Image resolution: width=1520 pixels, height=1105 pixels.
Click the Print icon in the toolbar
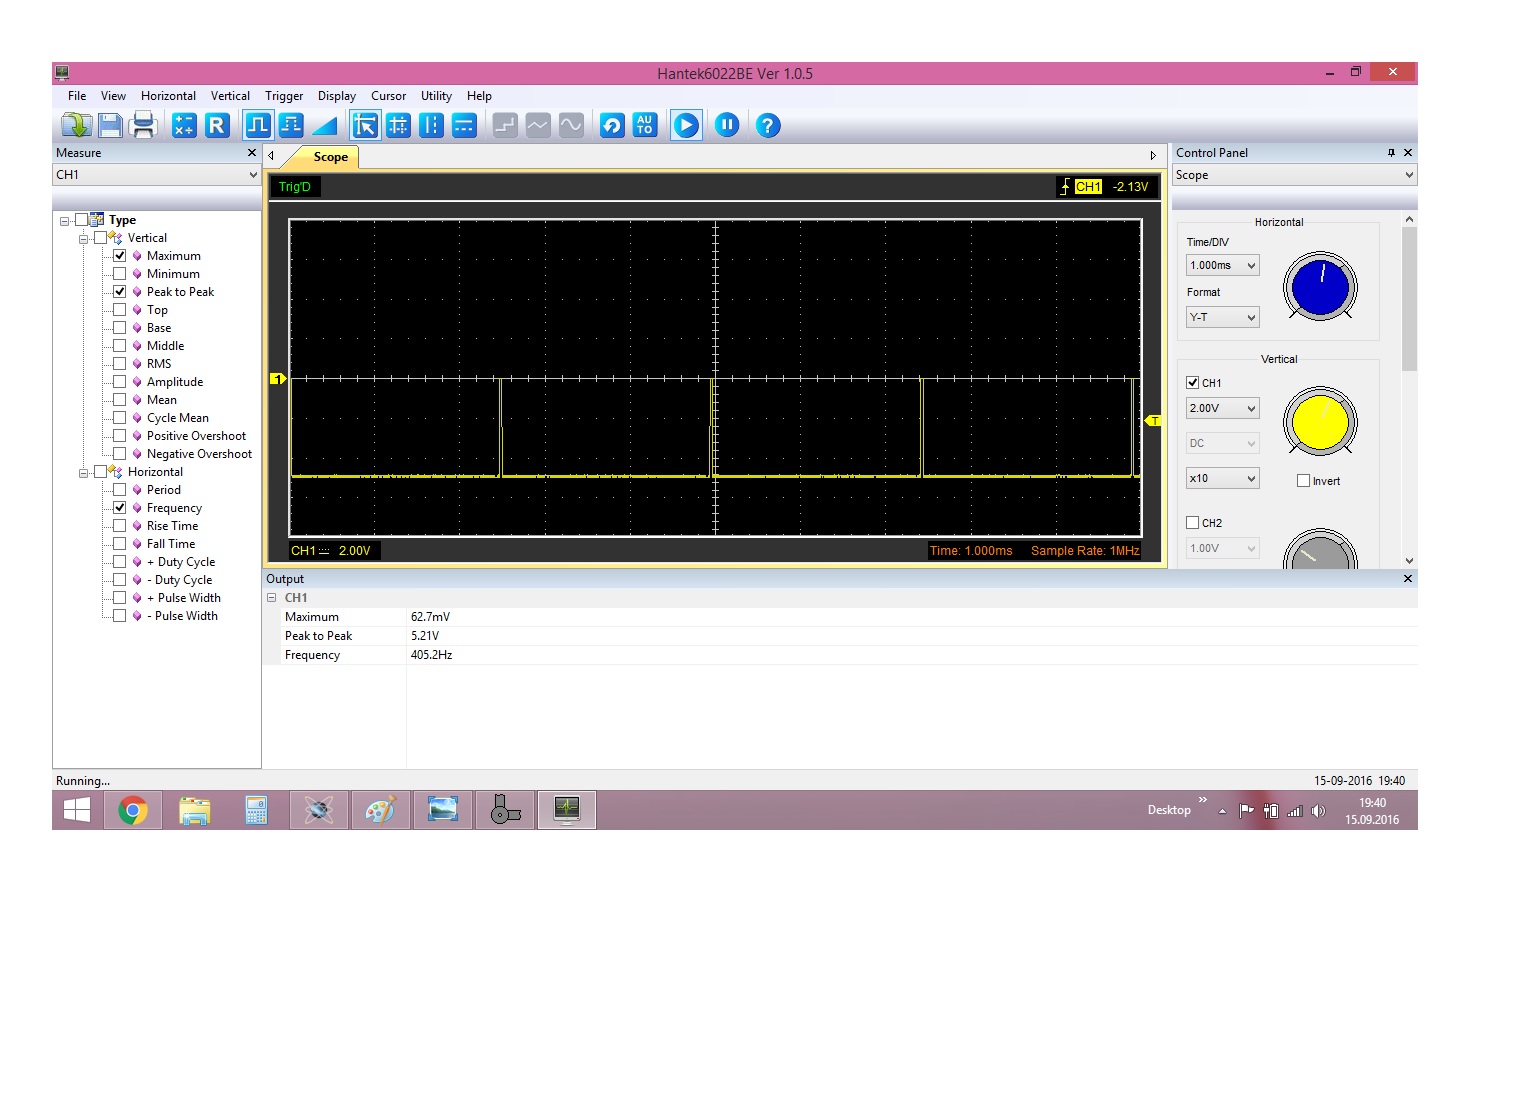(143, 125)
